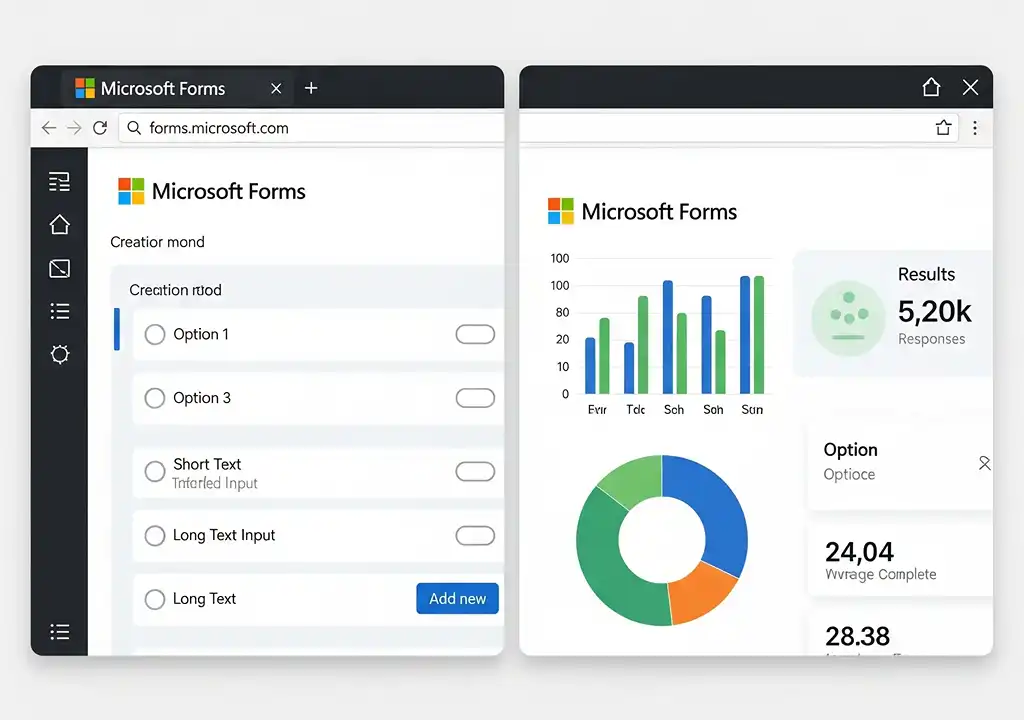The width and height of the screenshot is (1024, 720).
Task: Select the Long Text Input radio button
Action: 155,536
